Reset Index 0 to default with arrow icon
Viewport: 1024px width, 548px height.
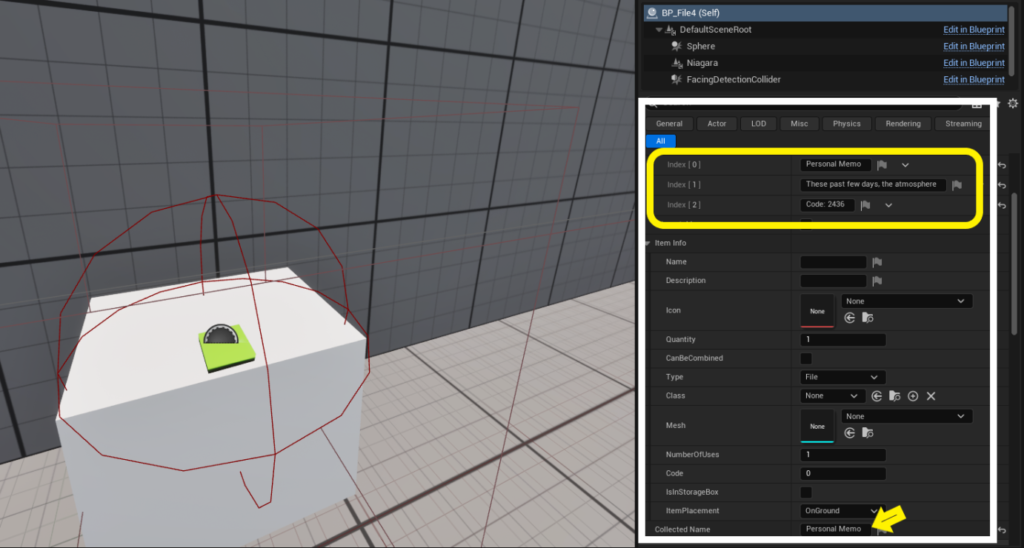[1001, 165]
